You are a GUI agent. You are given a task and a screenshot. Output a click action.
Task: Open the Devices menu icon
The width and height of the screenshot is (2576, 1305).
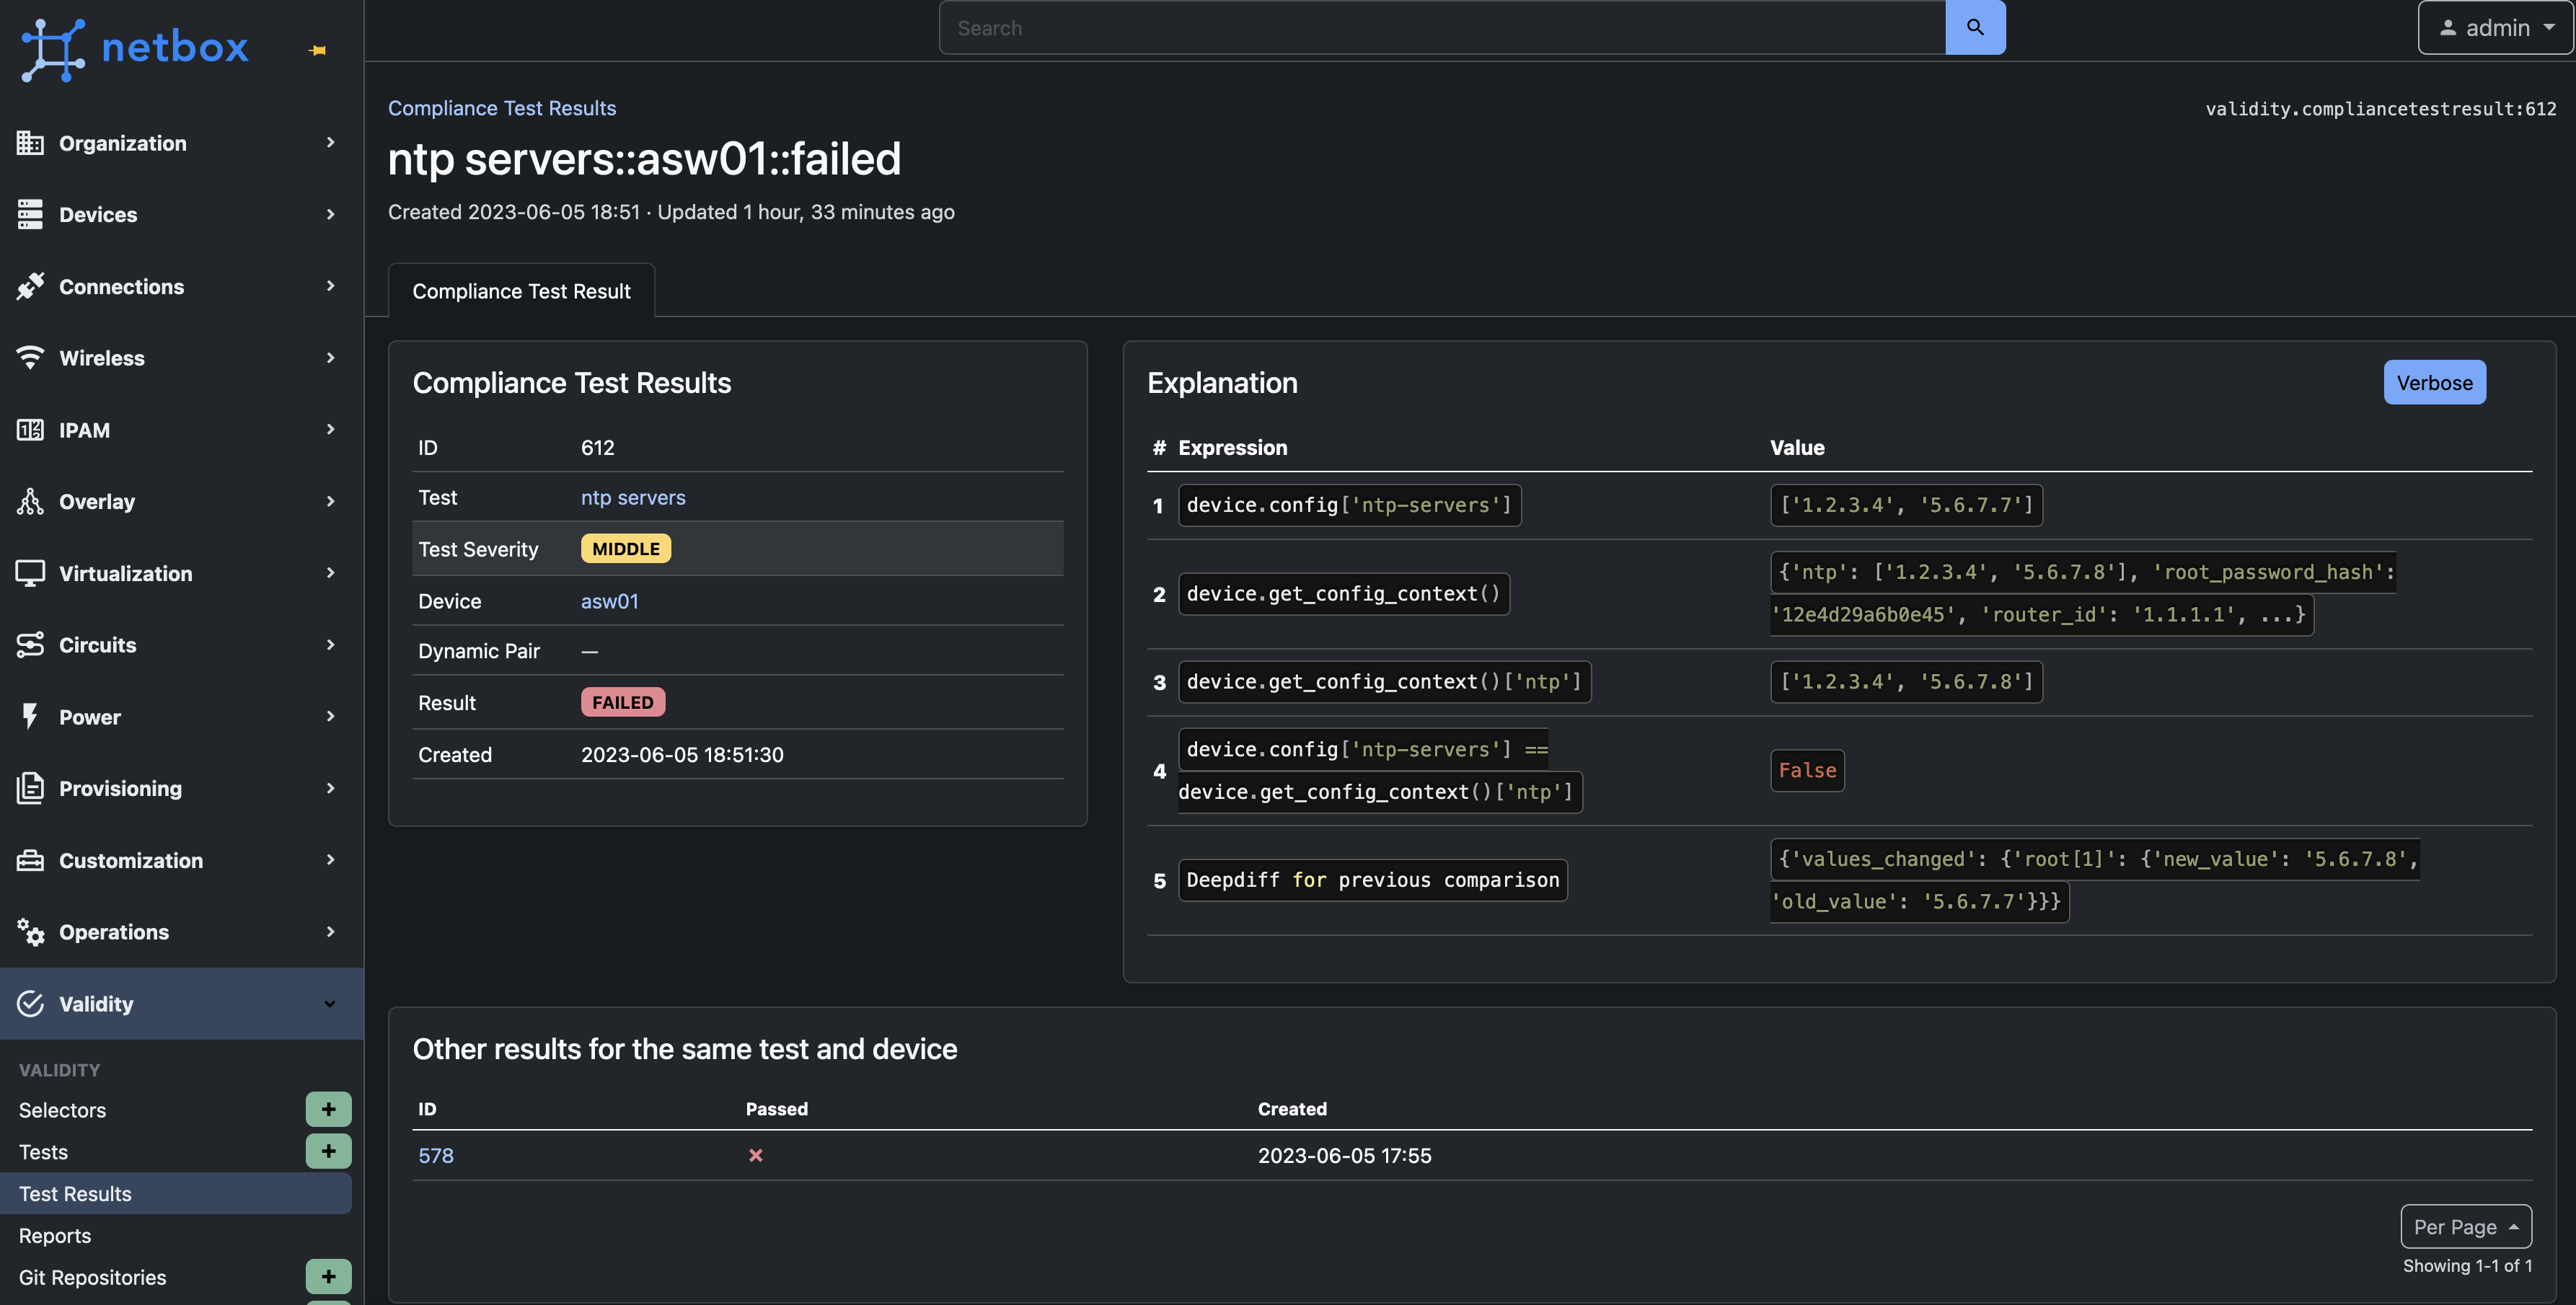tap(30, 214)
